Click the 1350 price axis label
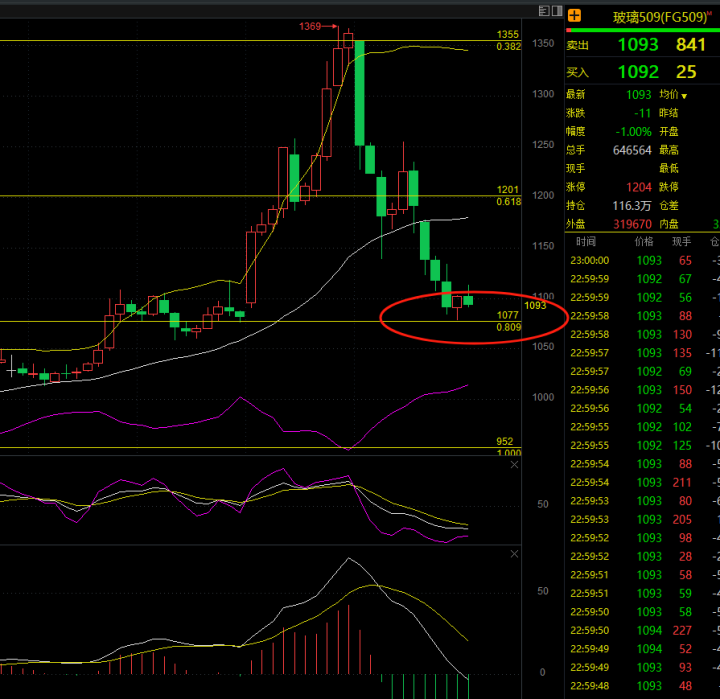The width and height of the screenshot is (720, 699). tap(543, 43)
